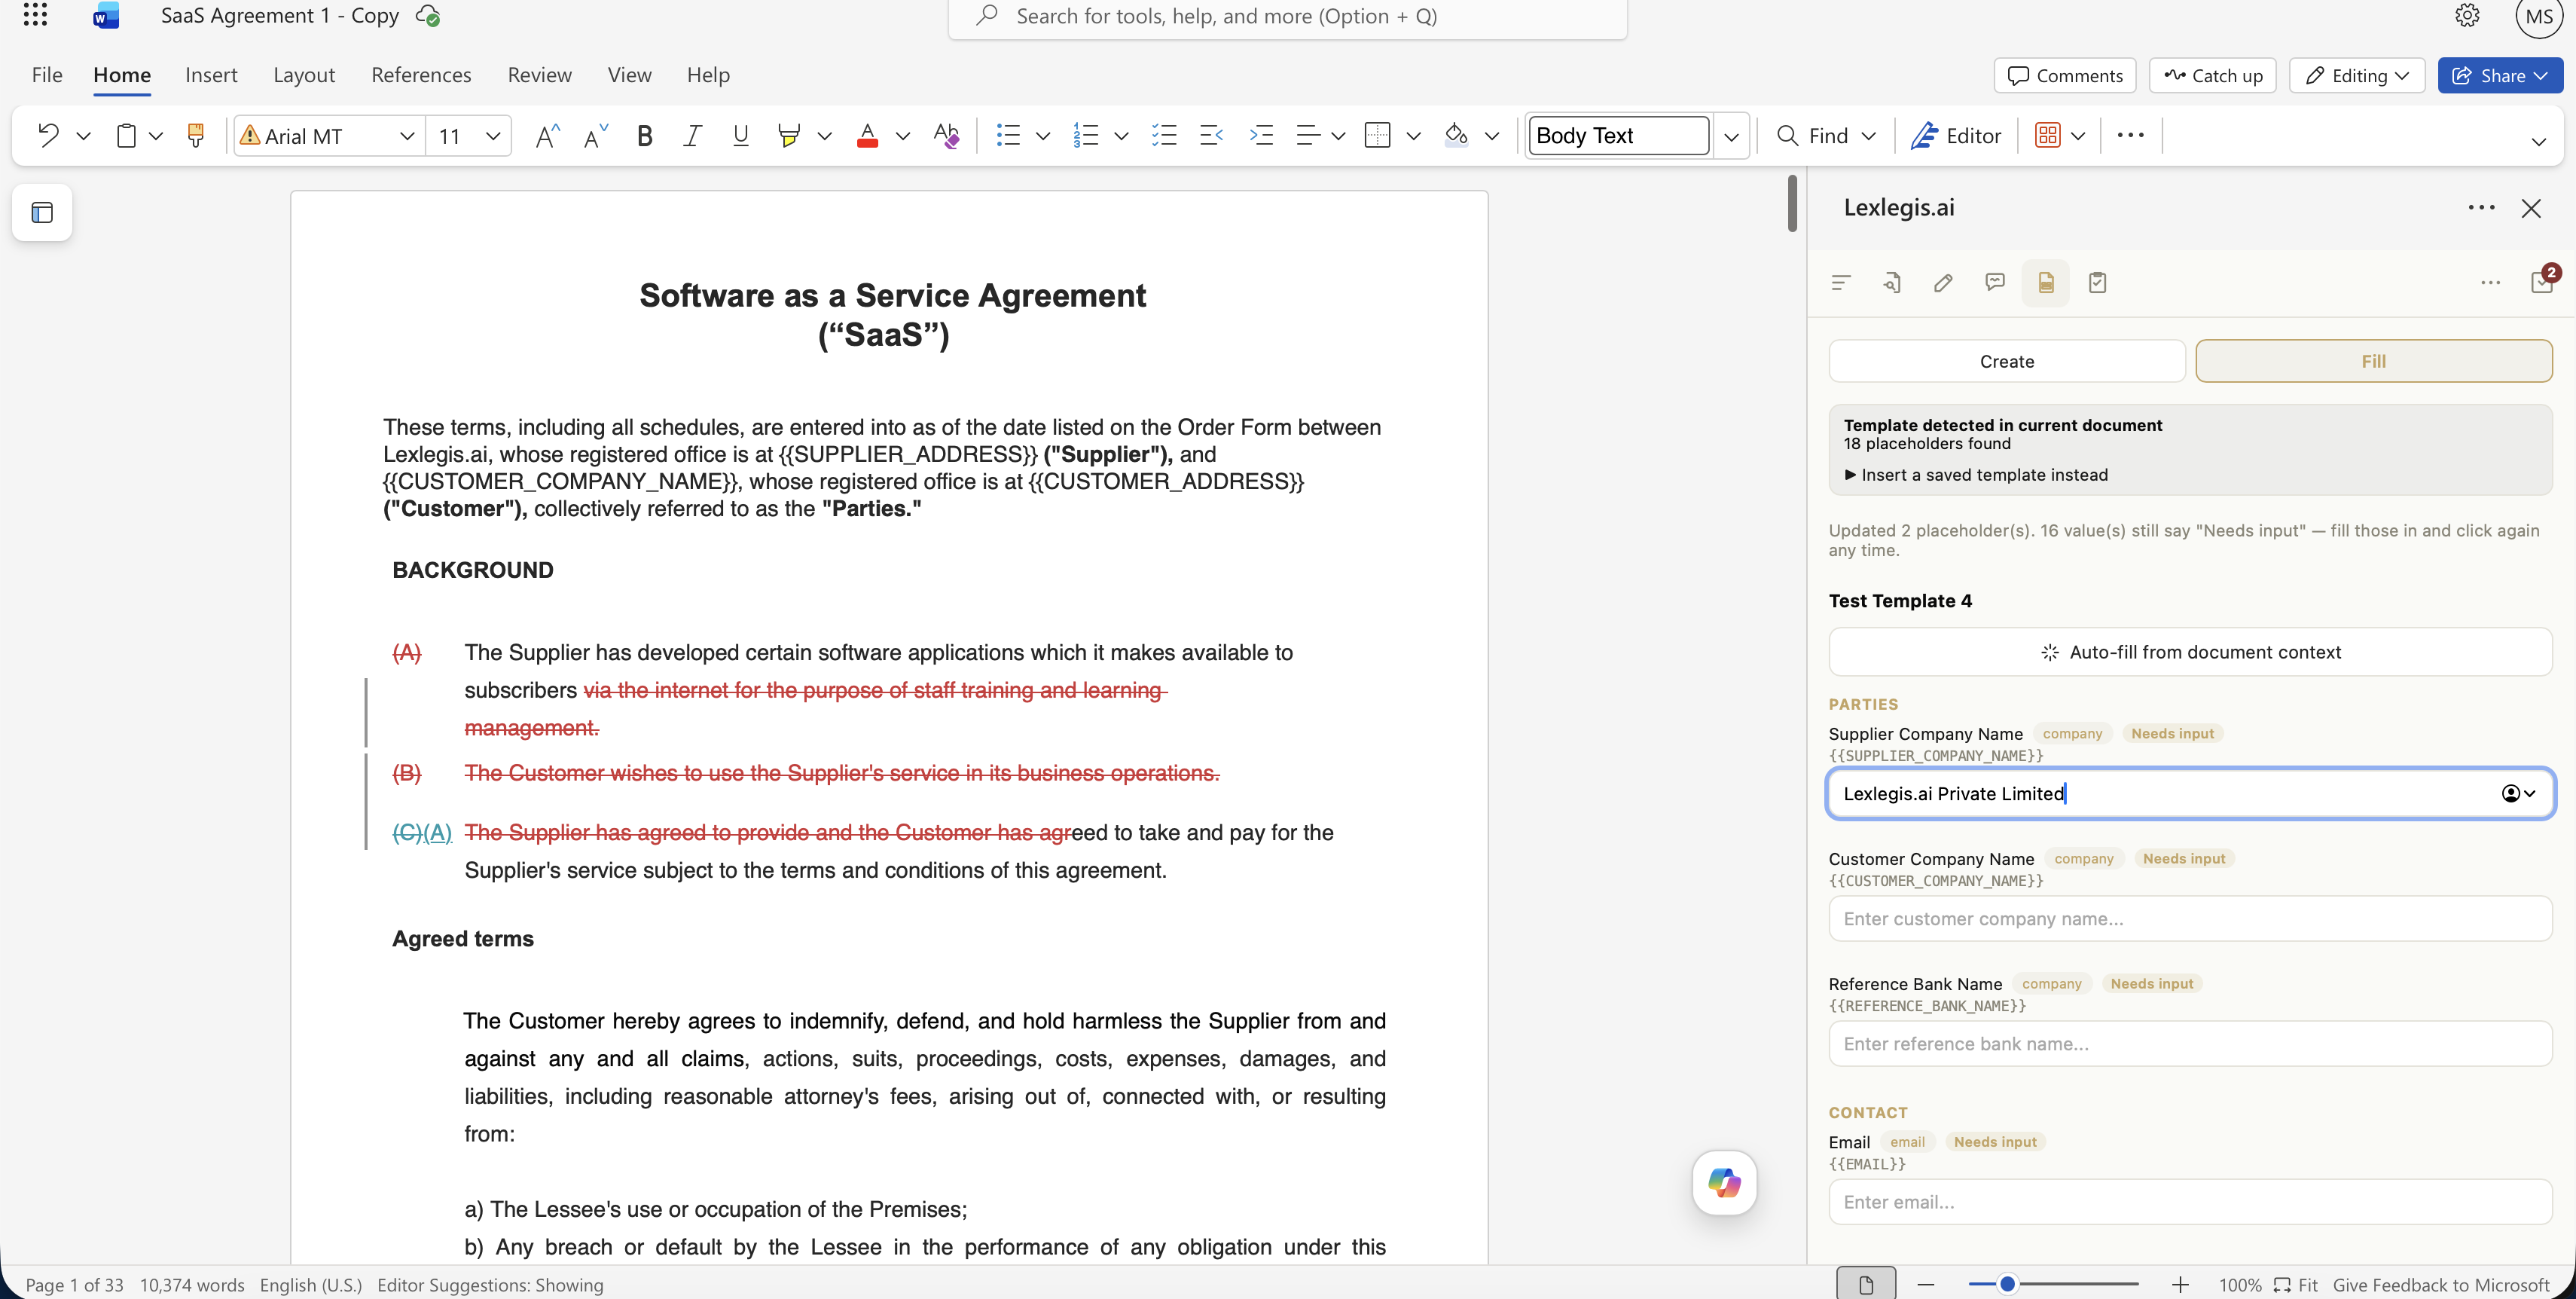The image size is (2576, 1299).
Task: Click the line-spacing list icon
Action: click(1164, 135)
